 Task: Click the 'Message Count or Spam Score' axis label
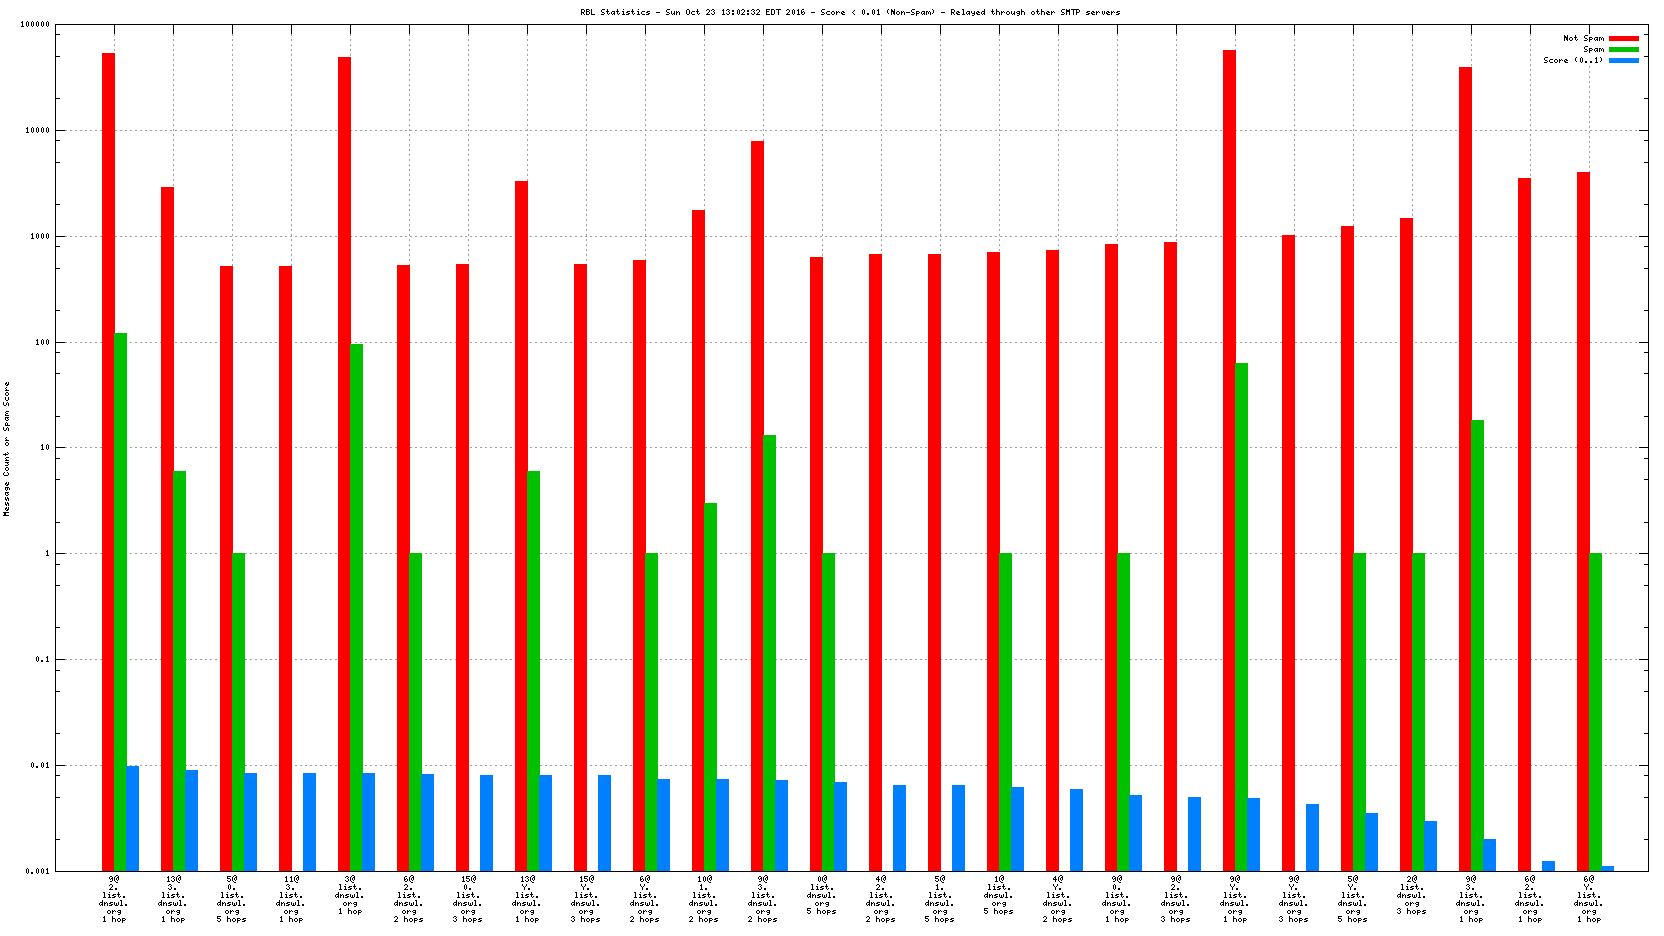[x=7, y=449]
